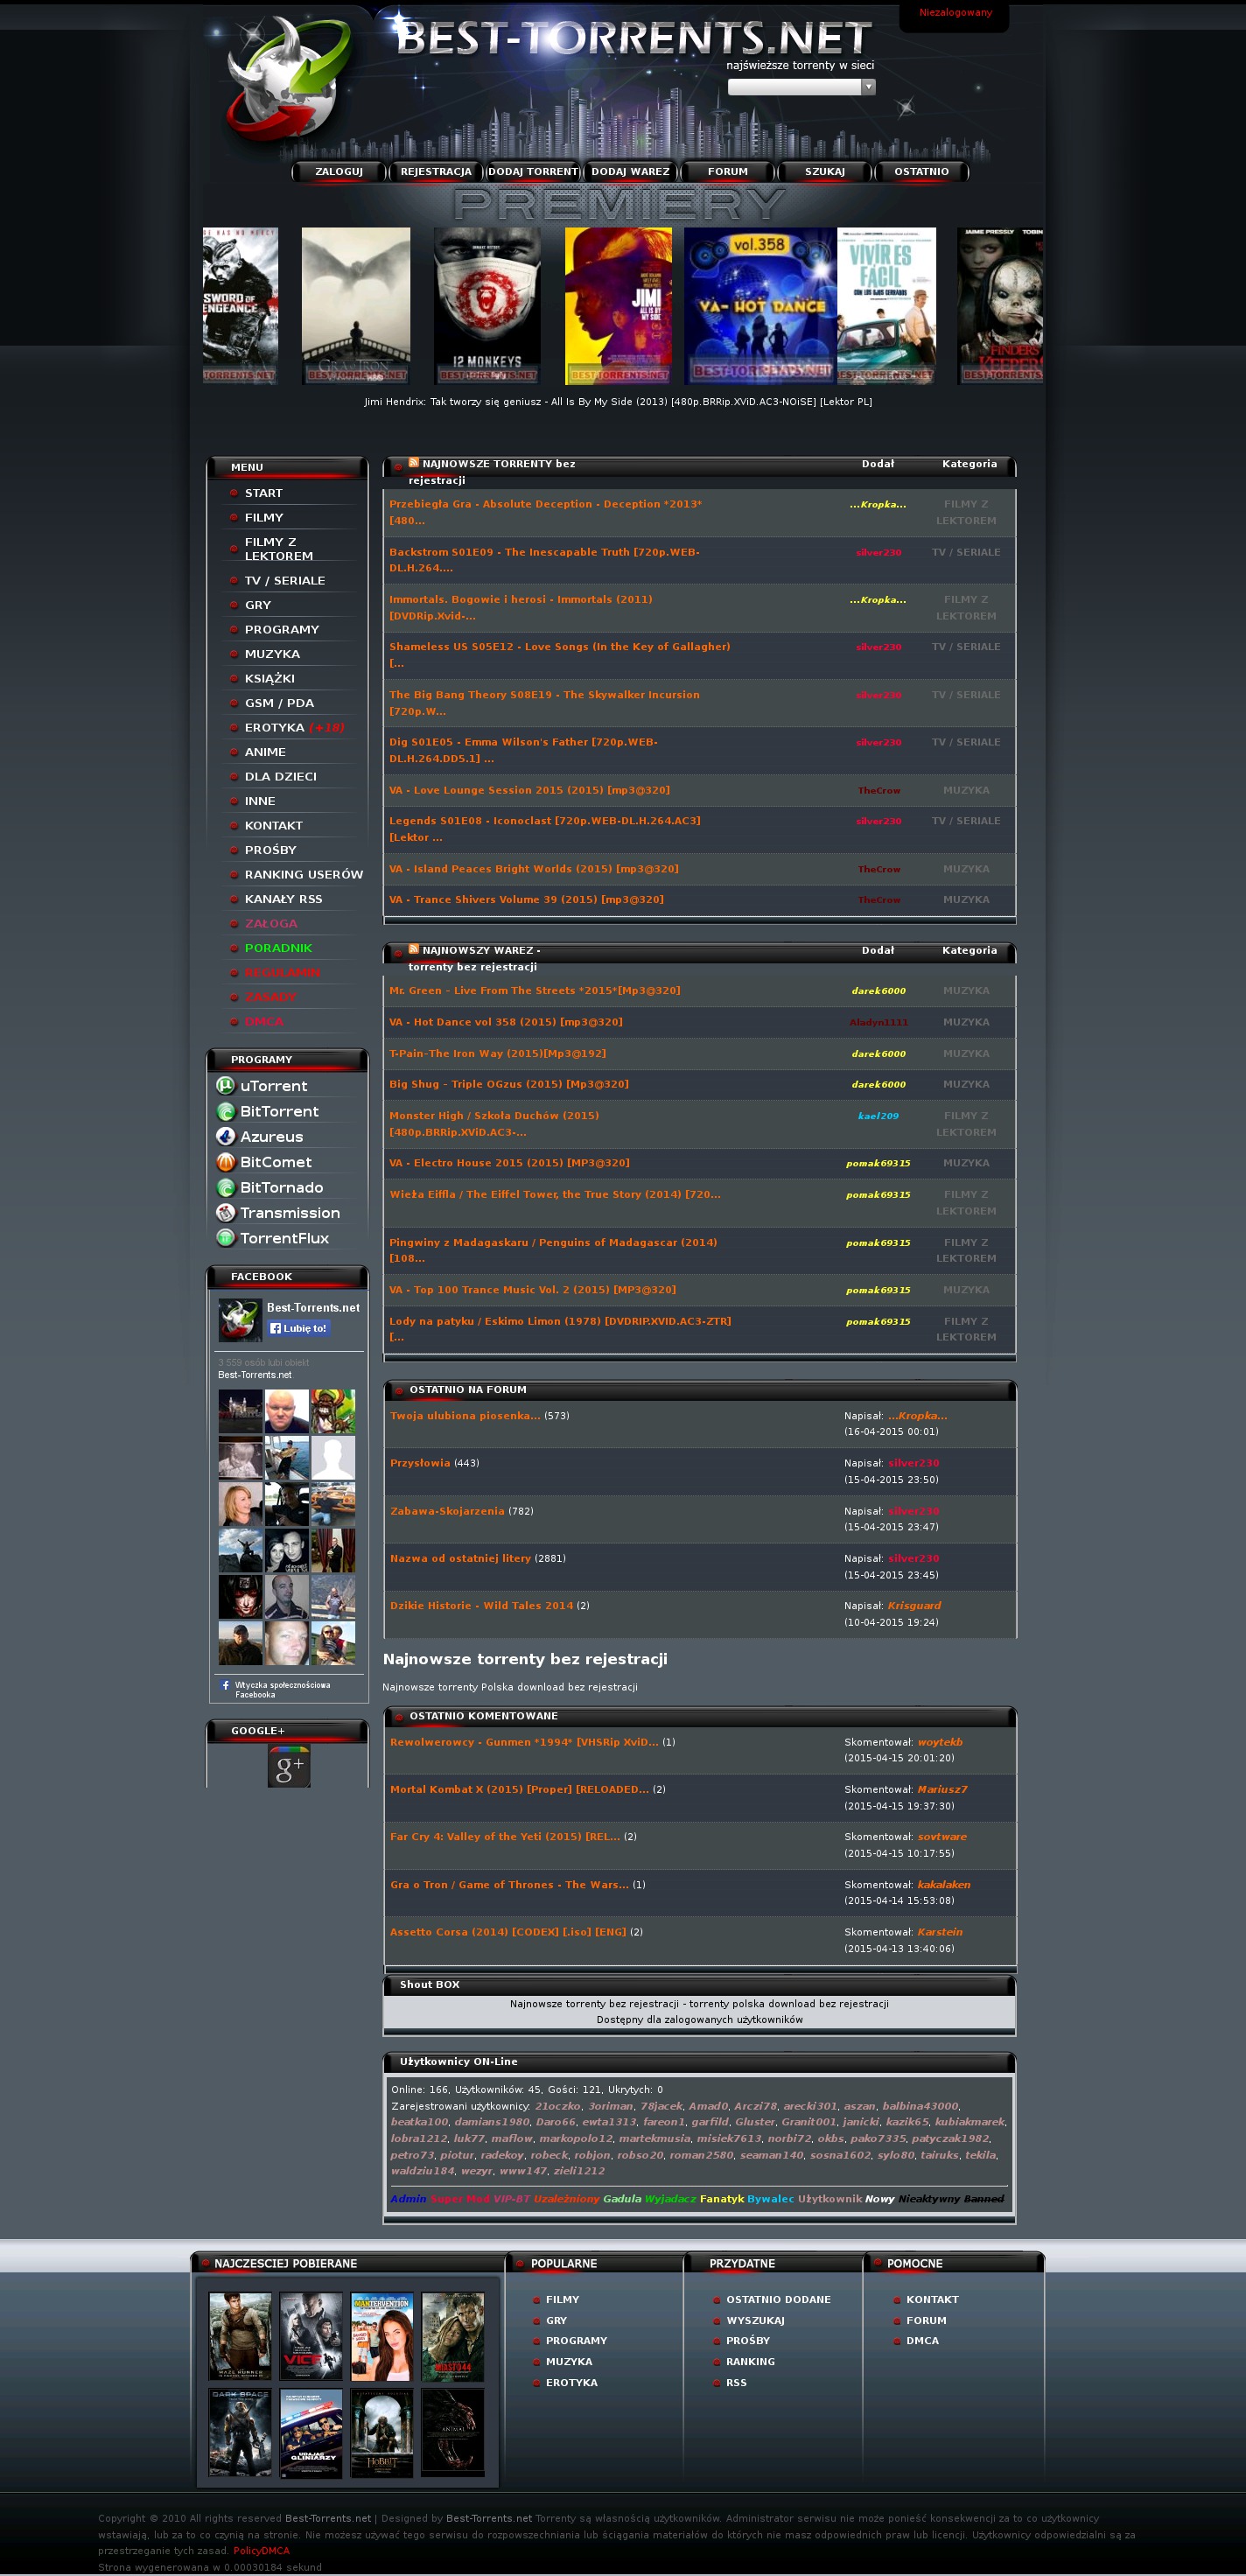Click the Transmission program icon
1246x2576 pixels.
click(226, 1212)
